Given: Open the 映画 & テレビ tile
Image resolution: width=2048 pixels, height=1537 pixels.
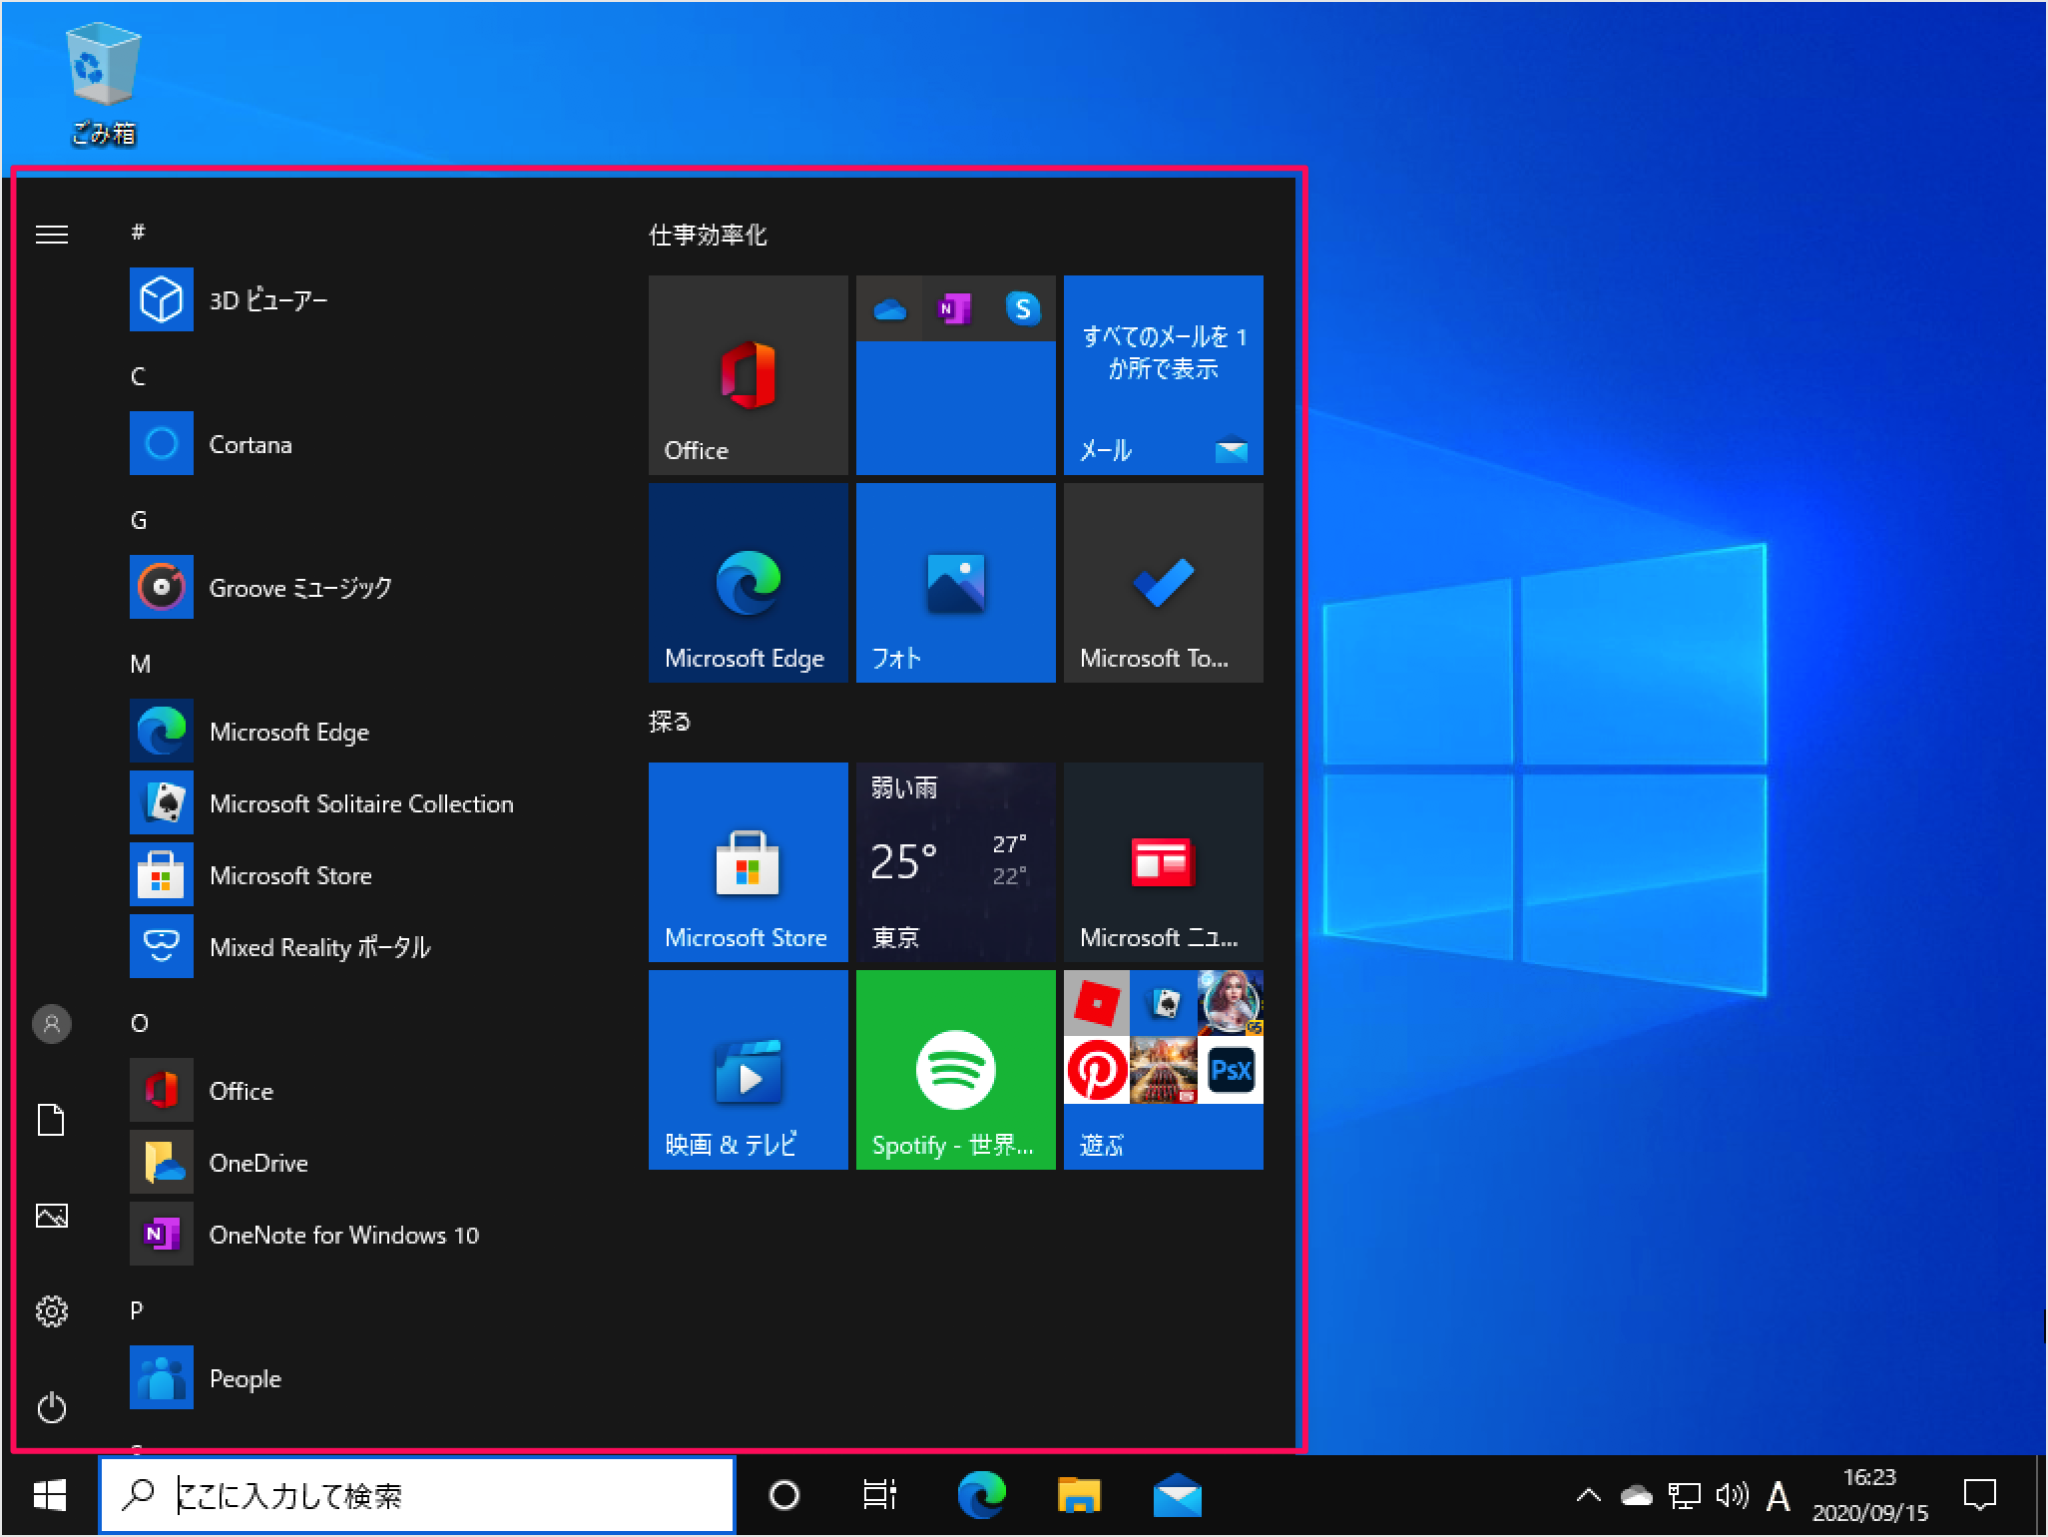Looking at the screenshot, I should pyautogui.click(x=747, y=1070).
